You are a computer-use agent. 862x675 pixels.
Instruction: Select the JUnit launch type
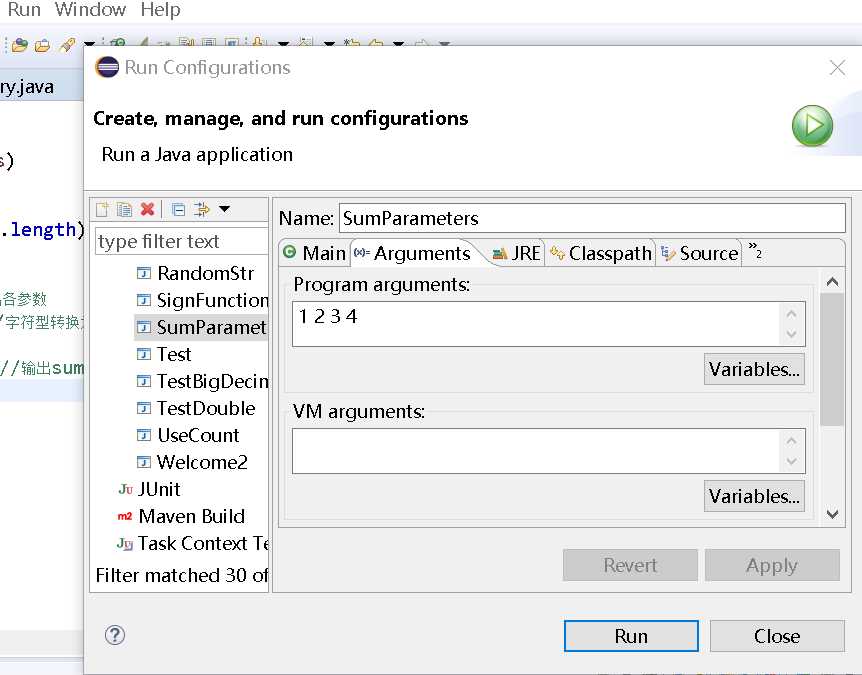[148, 489]
